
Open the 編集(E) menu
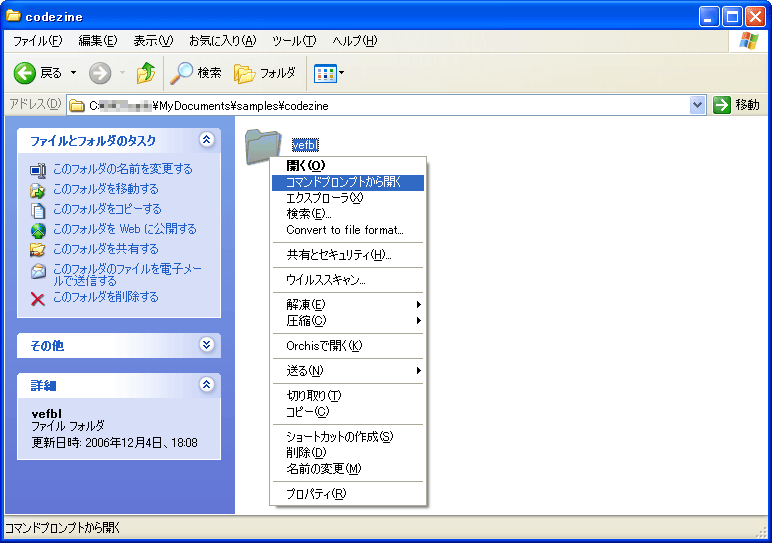click(97, 41)
